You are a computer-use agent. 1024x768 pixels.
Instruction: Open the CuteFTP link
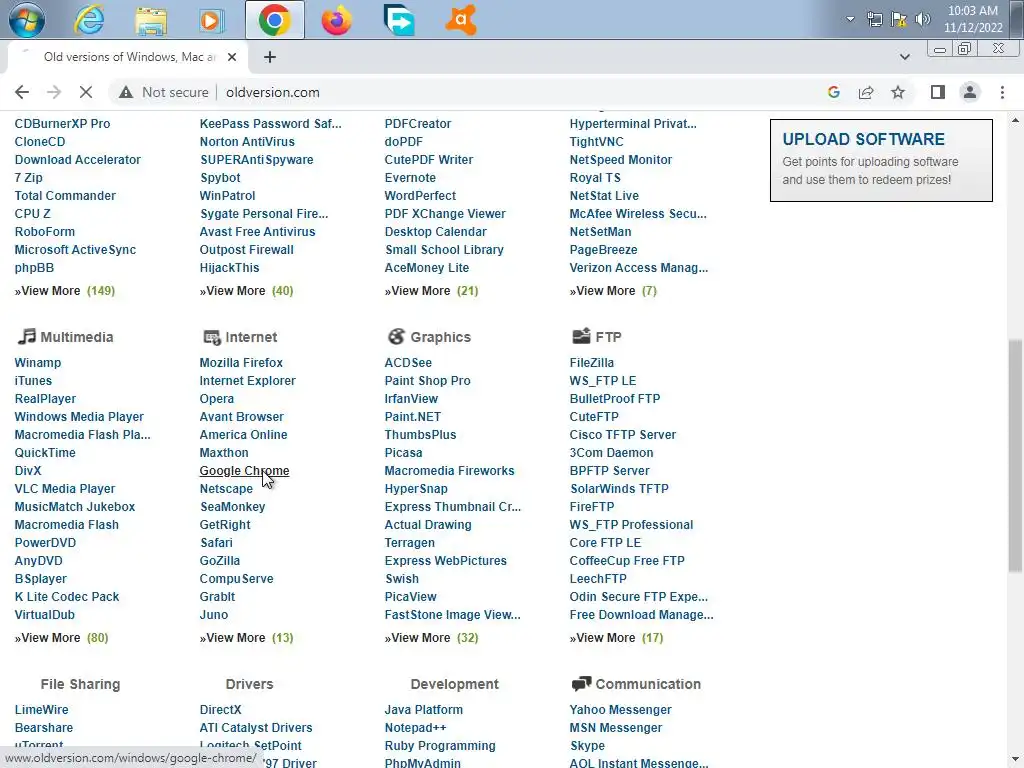pos(594,417)
